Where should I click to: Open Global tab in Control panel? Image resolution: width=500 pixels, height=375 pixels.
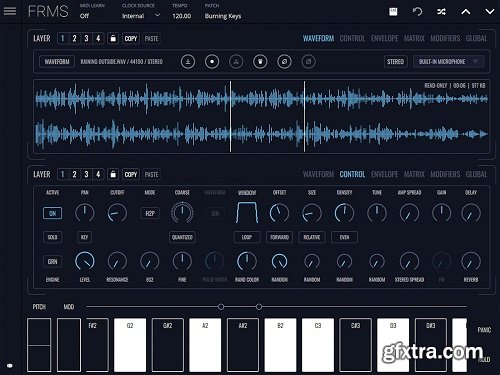coord(476,174)
